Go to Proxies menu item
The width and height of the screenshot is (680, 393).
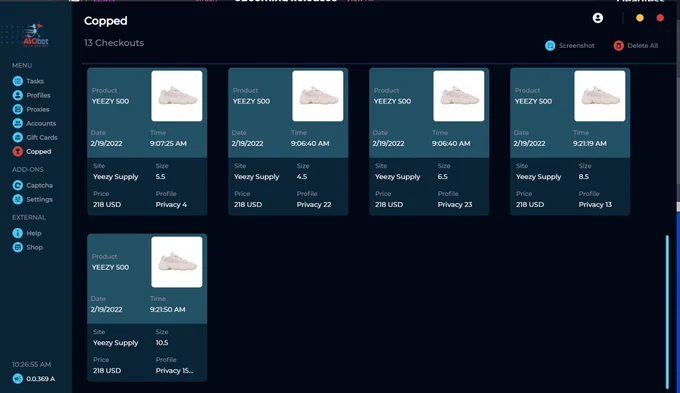38,109
